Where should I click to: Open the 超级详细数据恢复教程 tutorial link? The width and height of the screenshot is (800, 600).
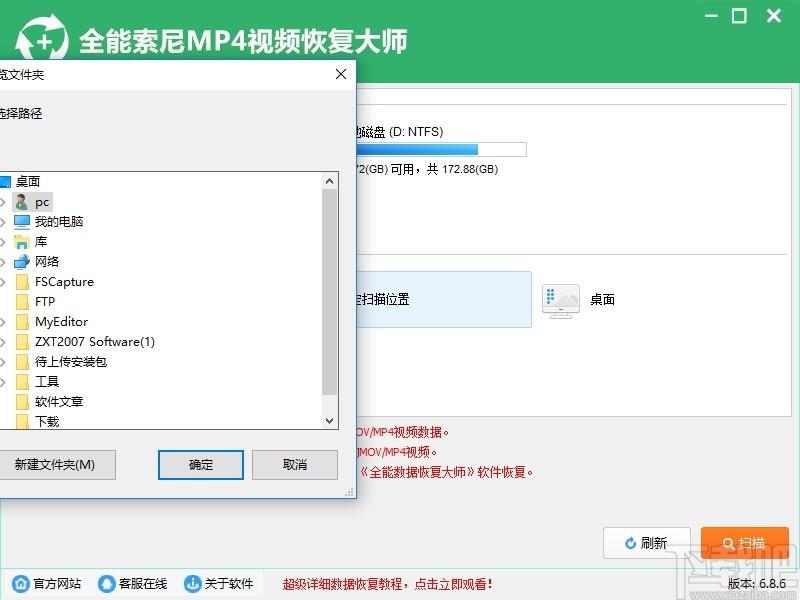tap(388, 584)
